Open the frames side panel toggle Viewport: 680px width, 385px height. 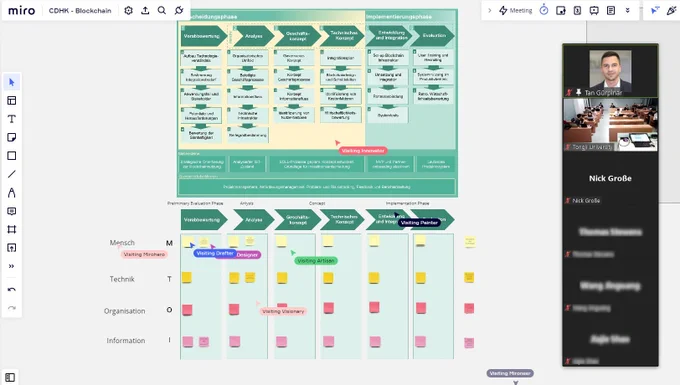click(10, 377)
